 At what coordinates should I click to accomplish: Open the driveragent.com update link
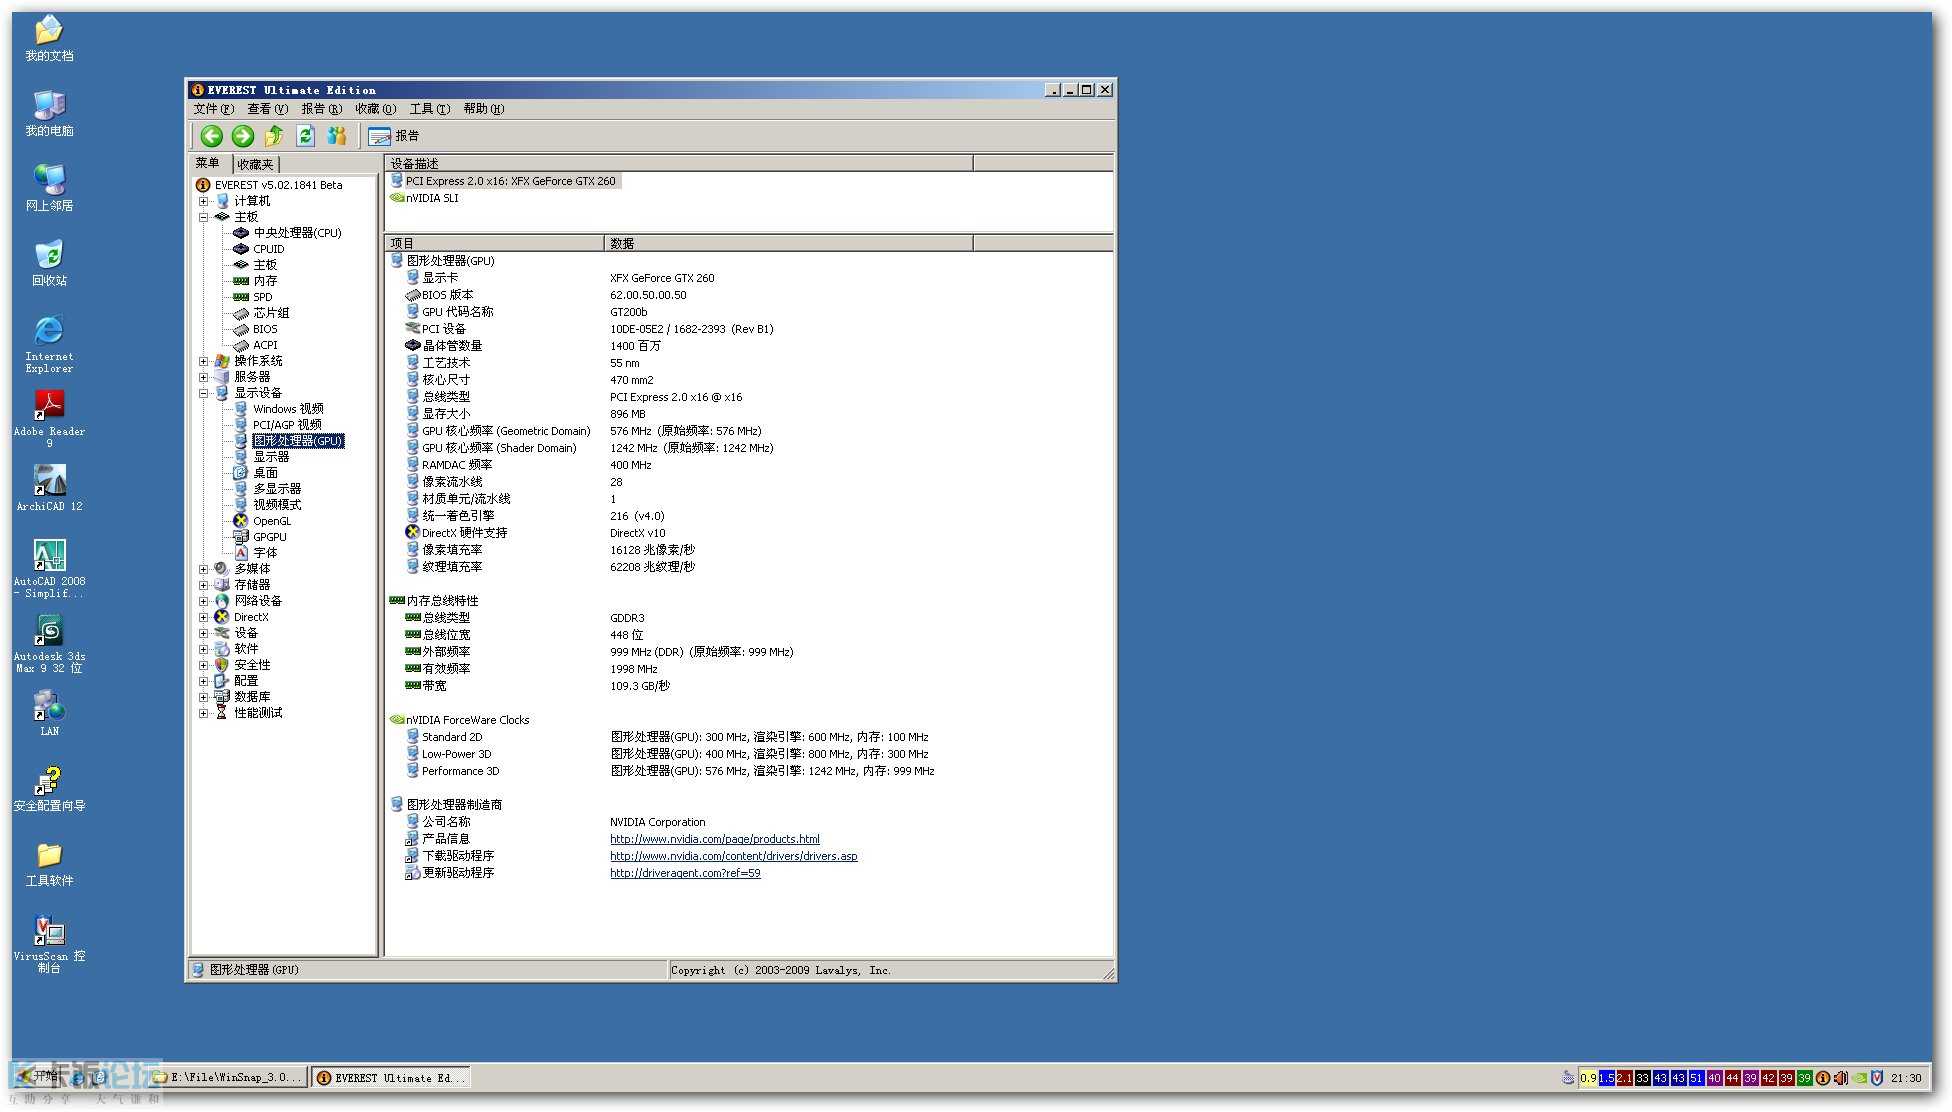click(x=685, y=873)
